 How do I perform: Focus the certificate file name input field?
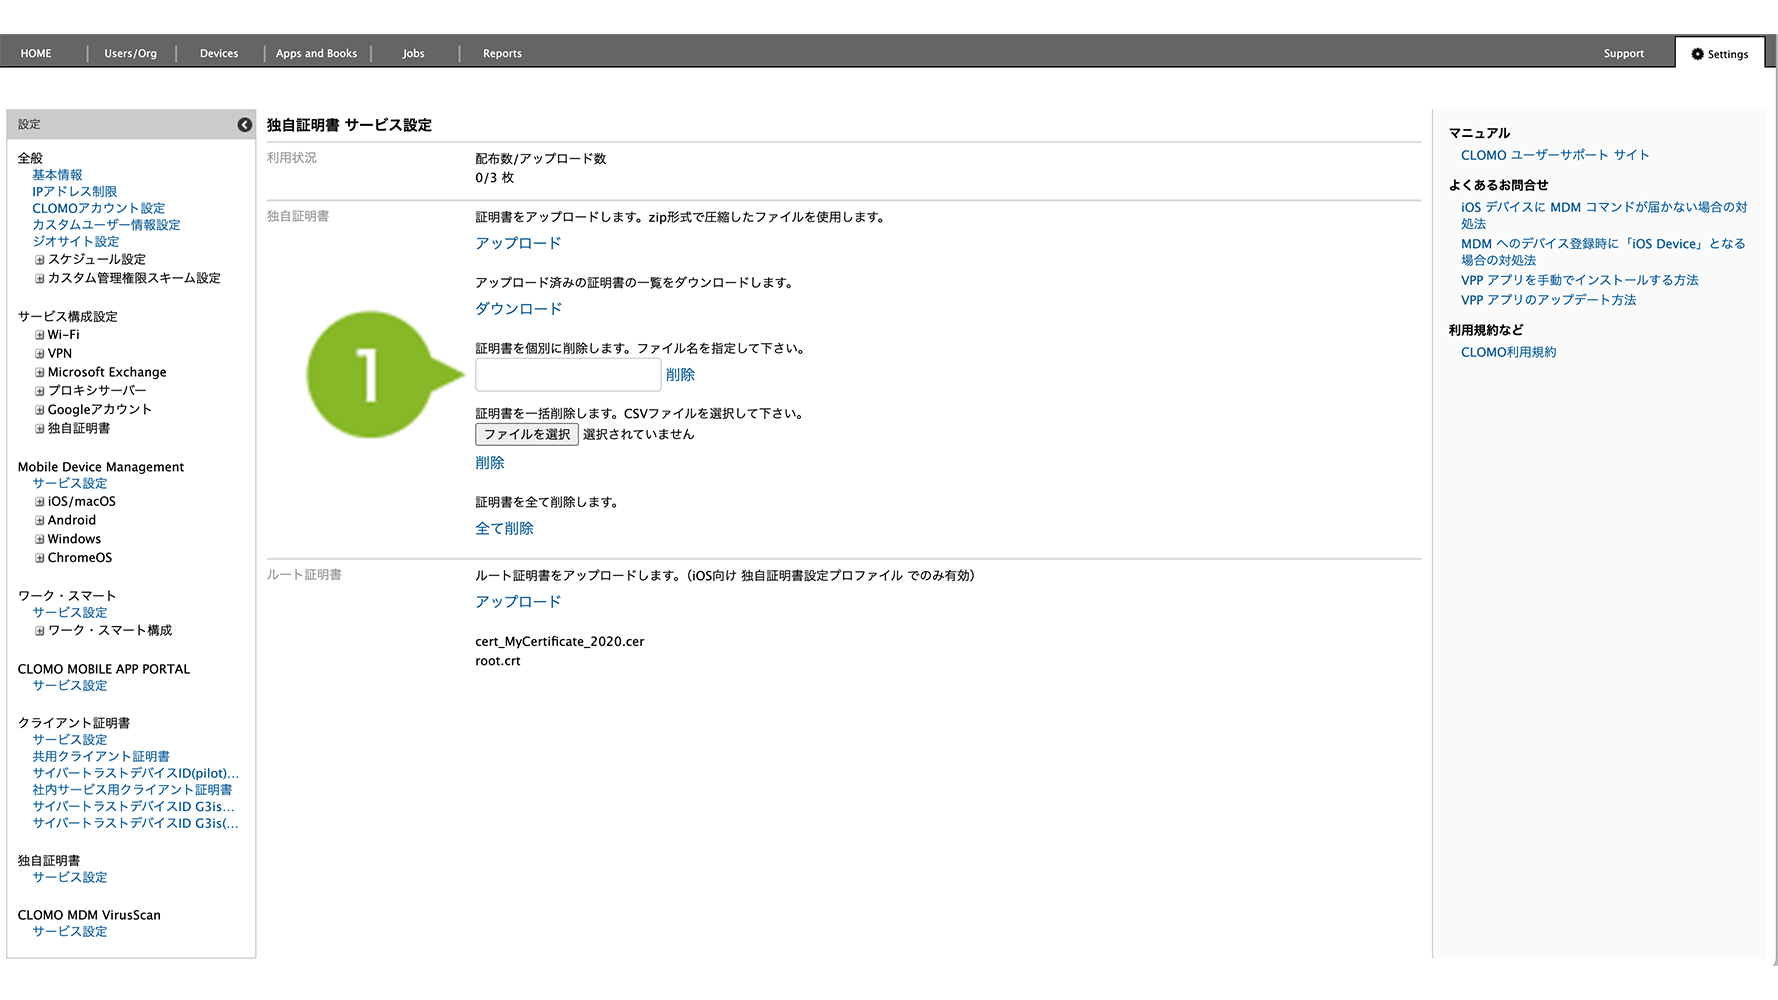coord(567,375)
